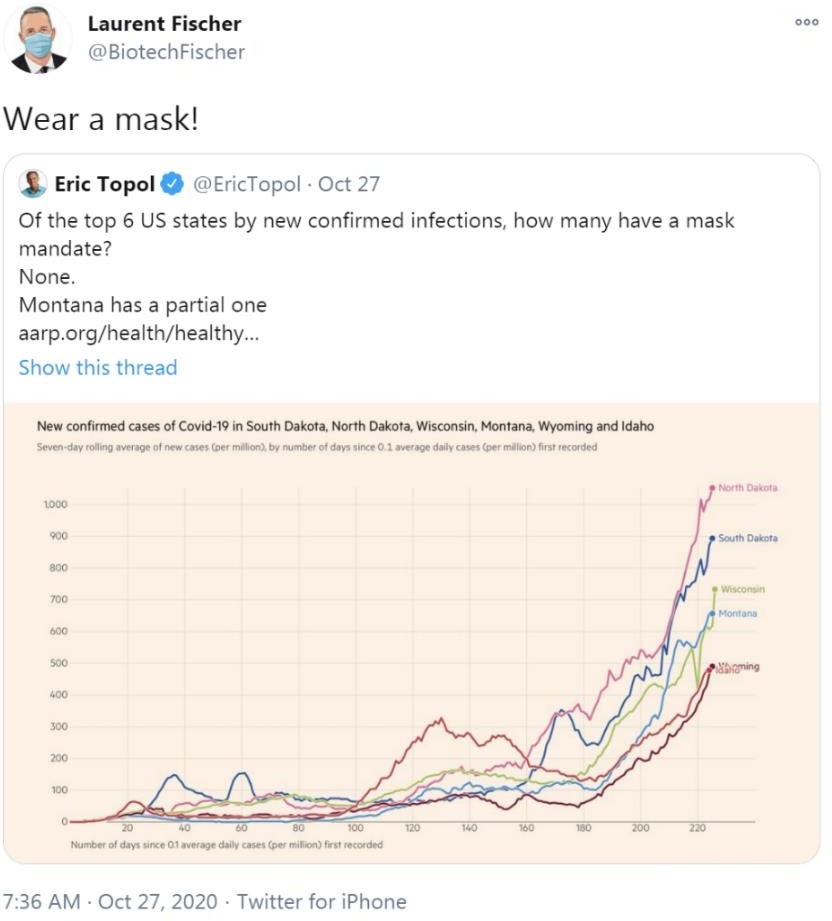832x921 pixels.
Task: Click Eric Topol's small avatar
Action: pyautogui.click(x=33, y=184)
